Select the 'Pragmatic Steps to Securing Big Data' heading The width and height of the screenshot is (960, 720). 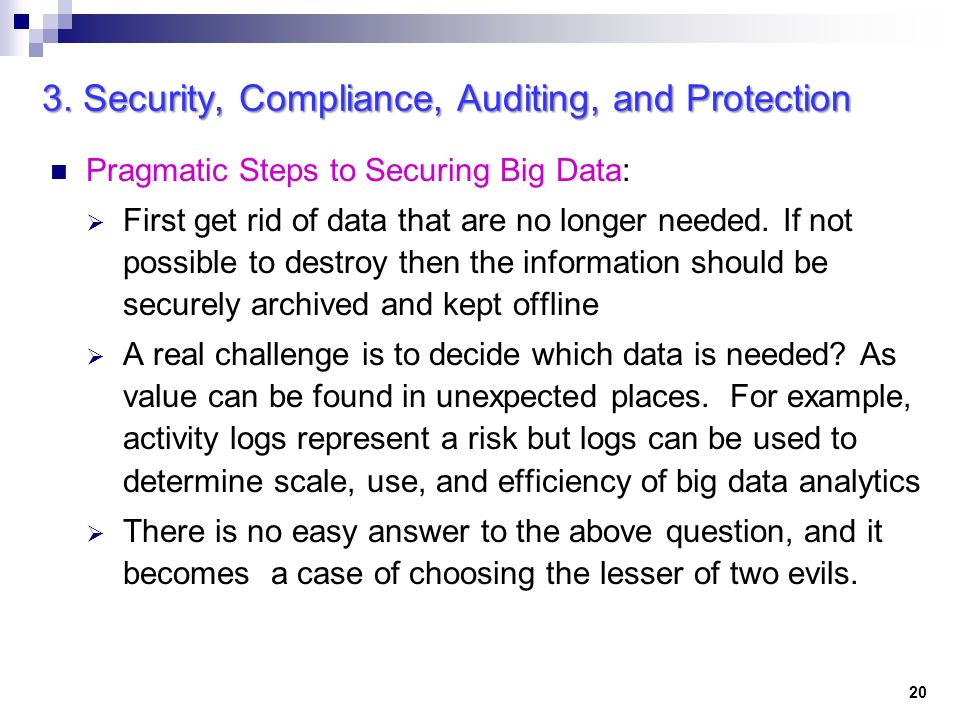354,170
